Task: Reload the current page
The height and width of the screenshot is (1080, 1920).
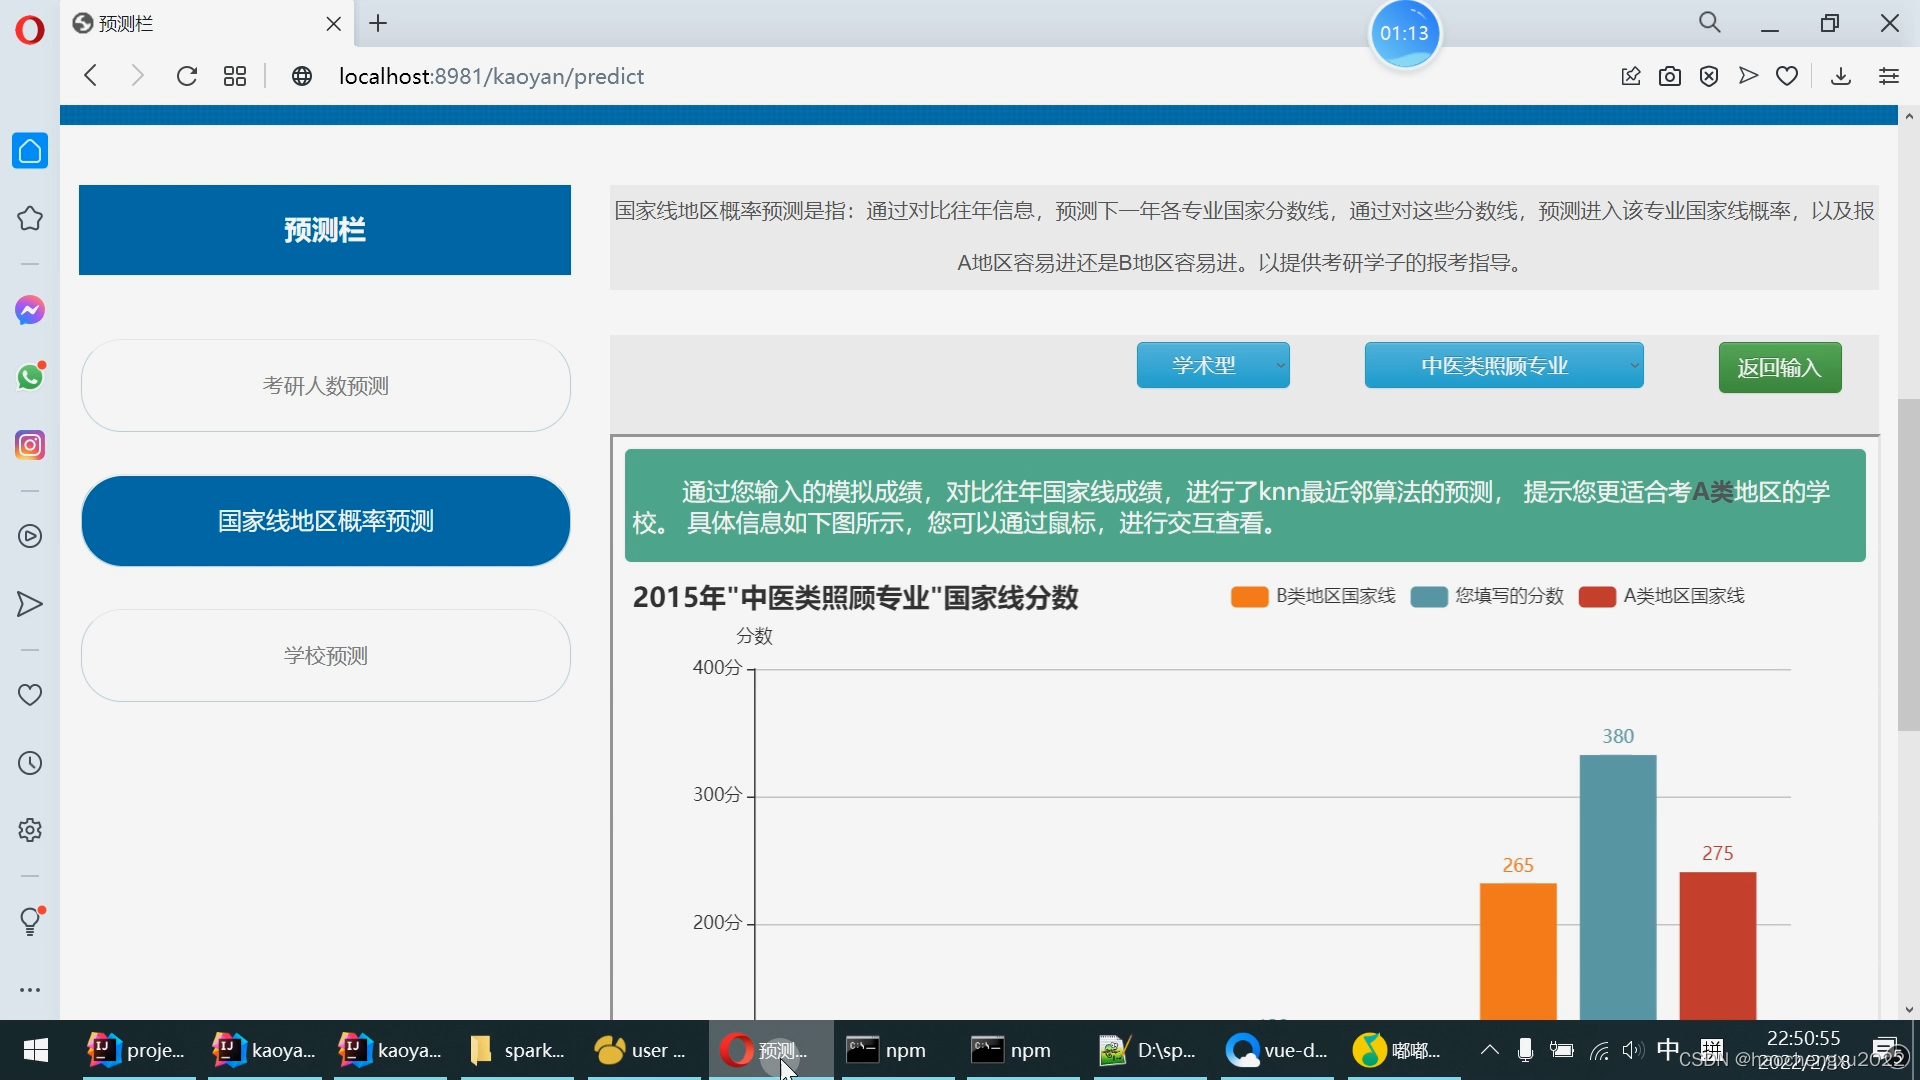Action: (187, 76)
